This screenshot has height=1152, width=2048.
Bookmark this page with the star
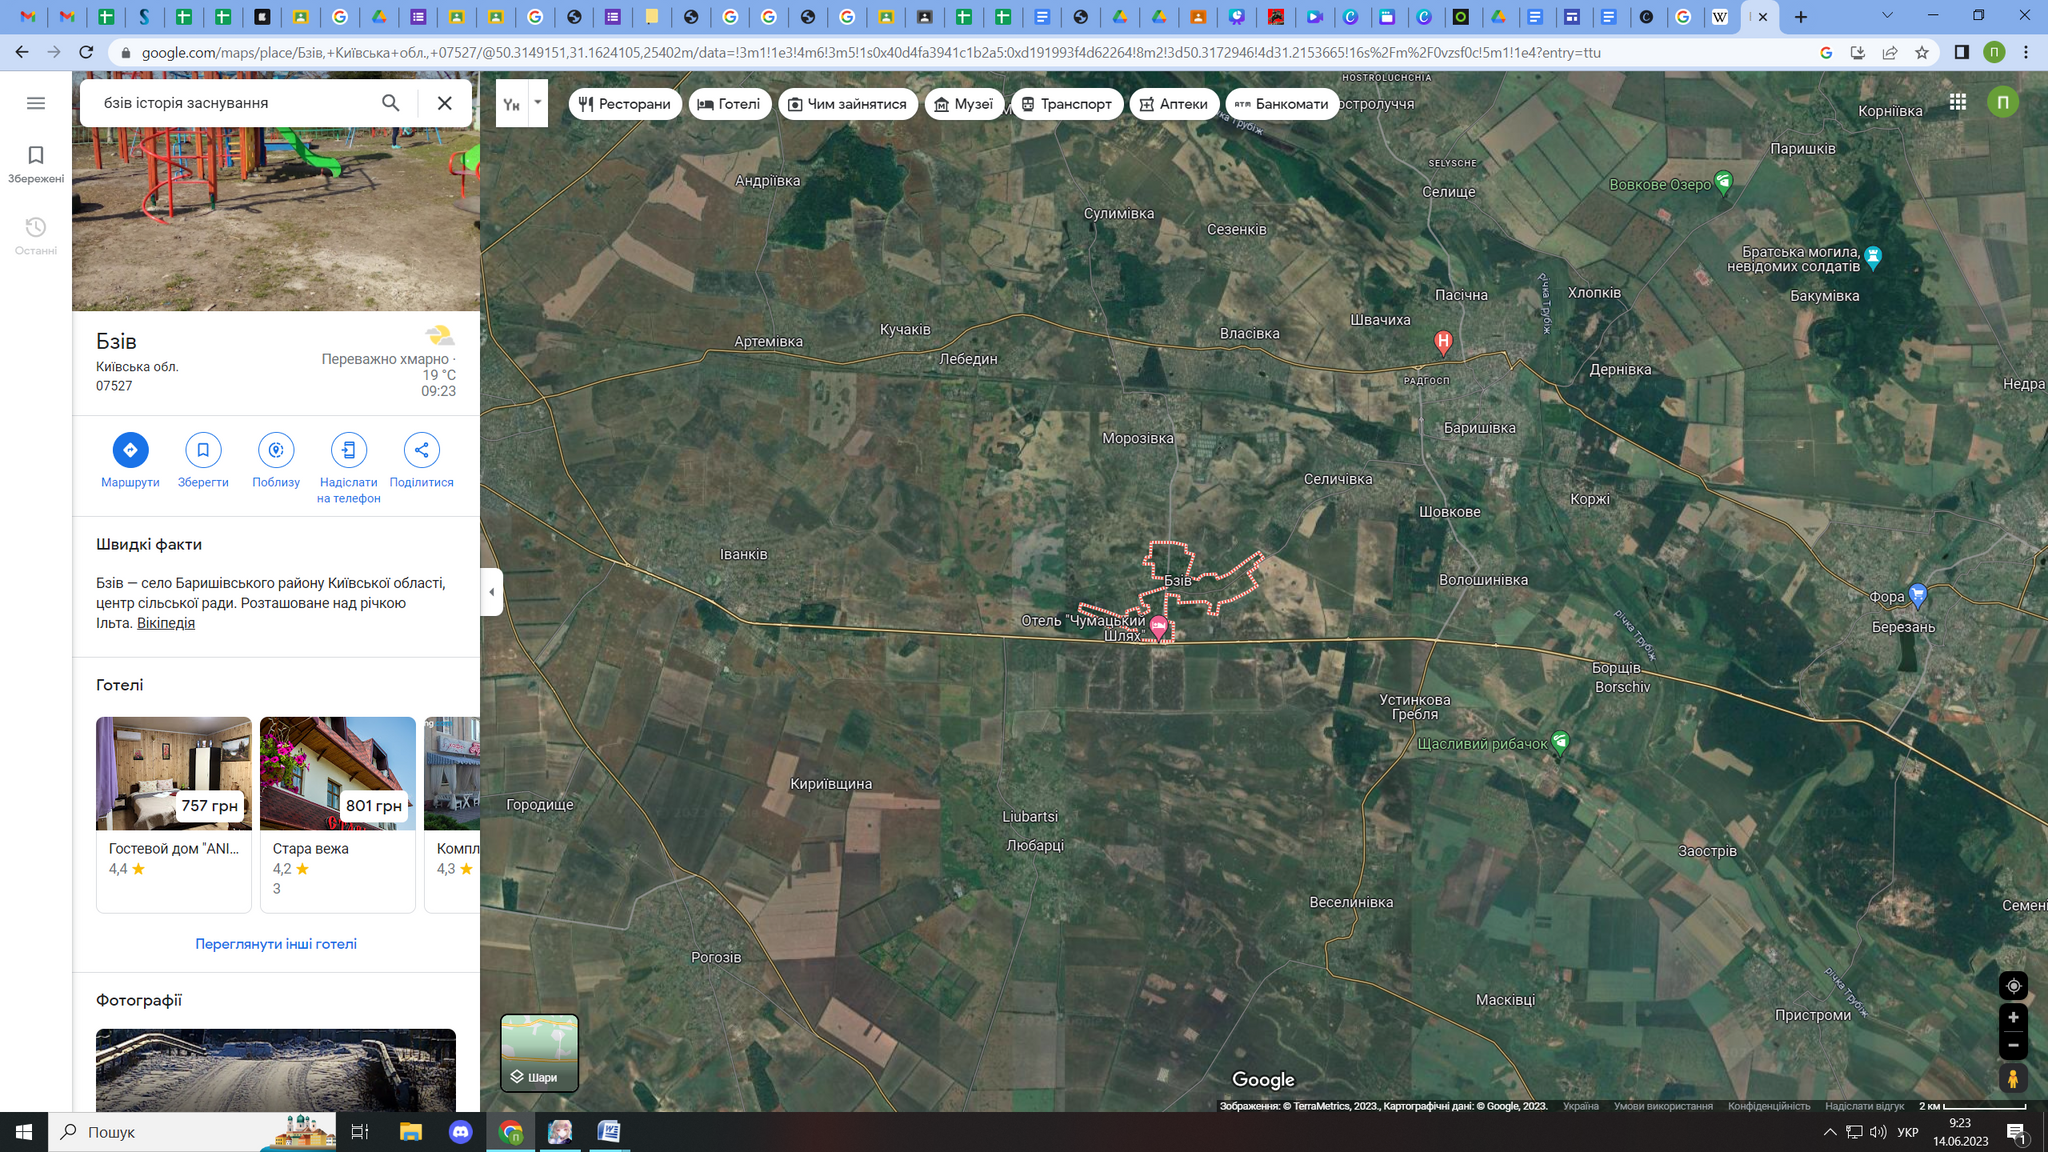[x=1922, y=53]
